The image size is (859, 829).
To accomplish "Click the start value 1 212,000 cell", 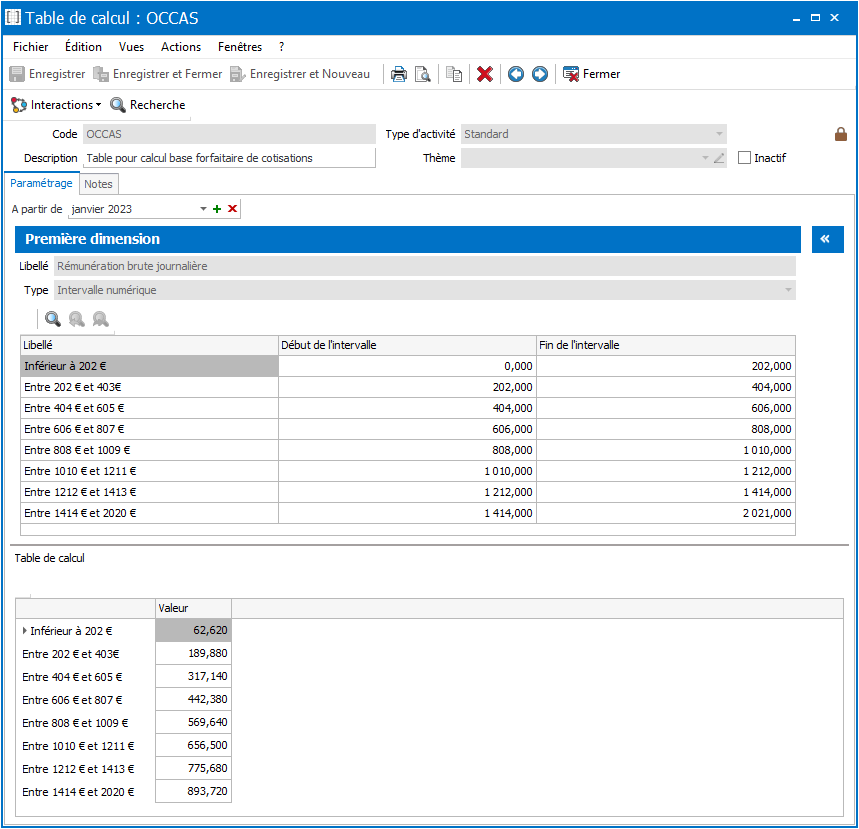I will point(408,492).
